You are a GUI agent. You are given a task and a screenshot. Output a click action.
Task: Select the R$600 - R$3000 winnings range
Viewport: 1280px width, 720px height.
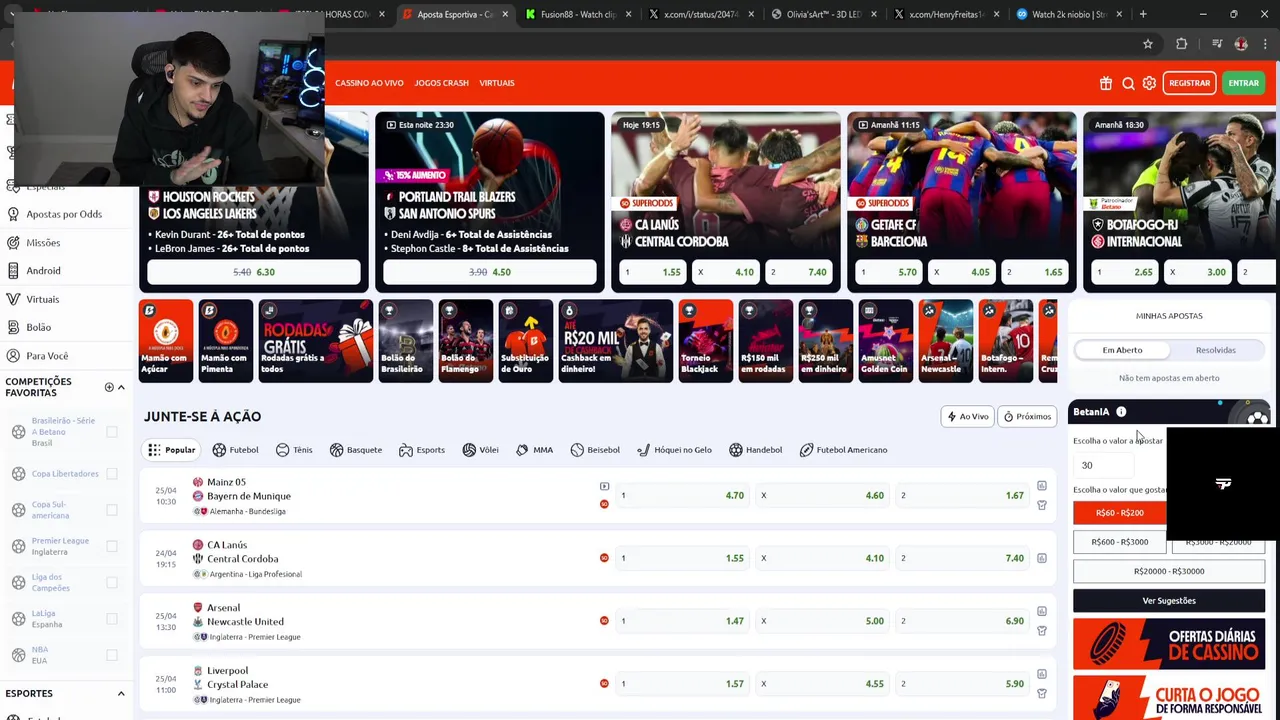pyautogui.click(x=1119, y=542)
